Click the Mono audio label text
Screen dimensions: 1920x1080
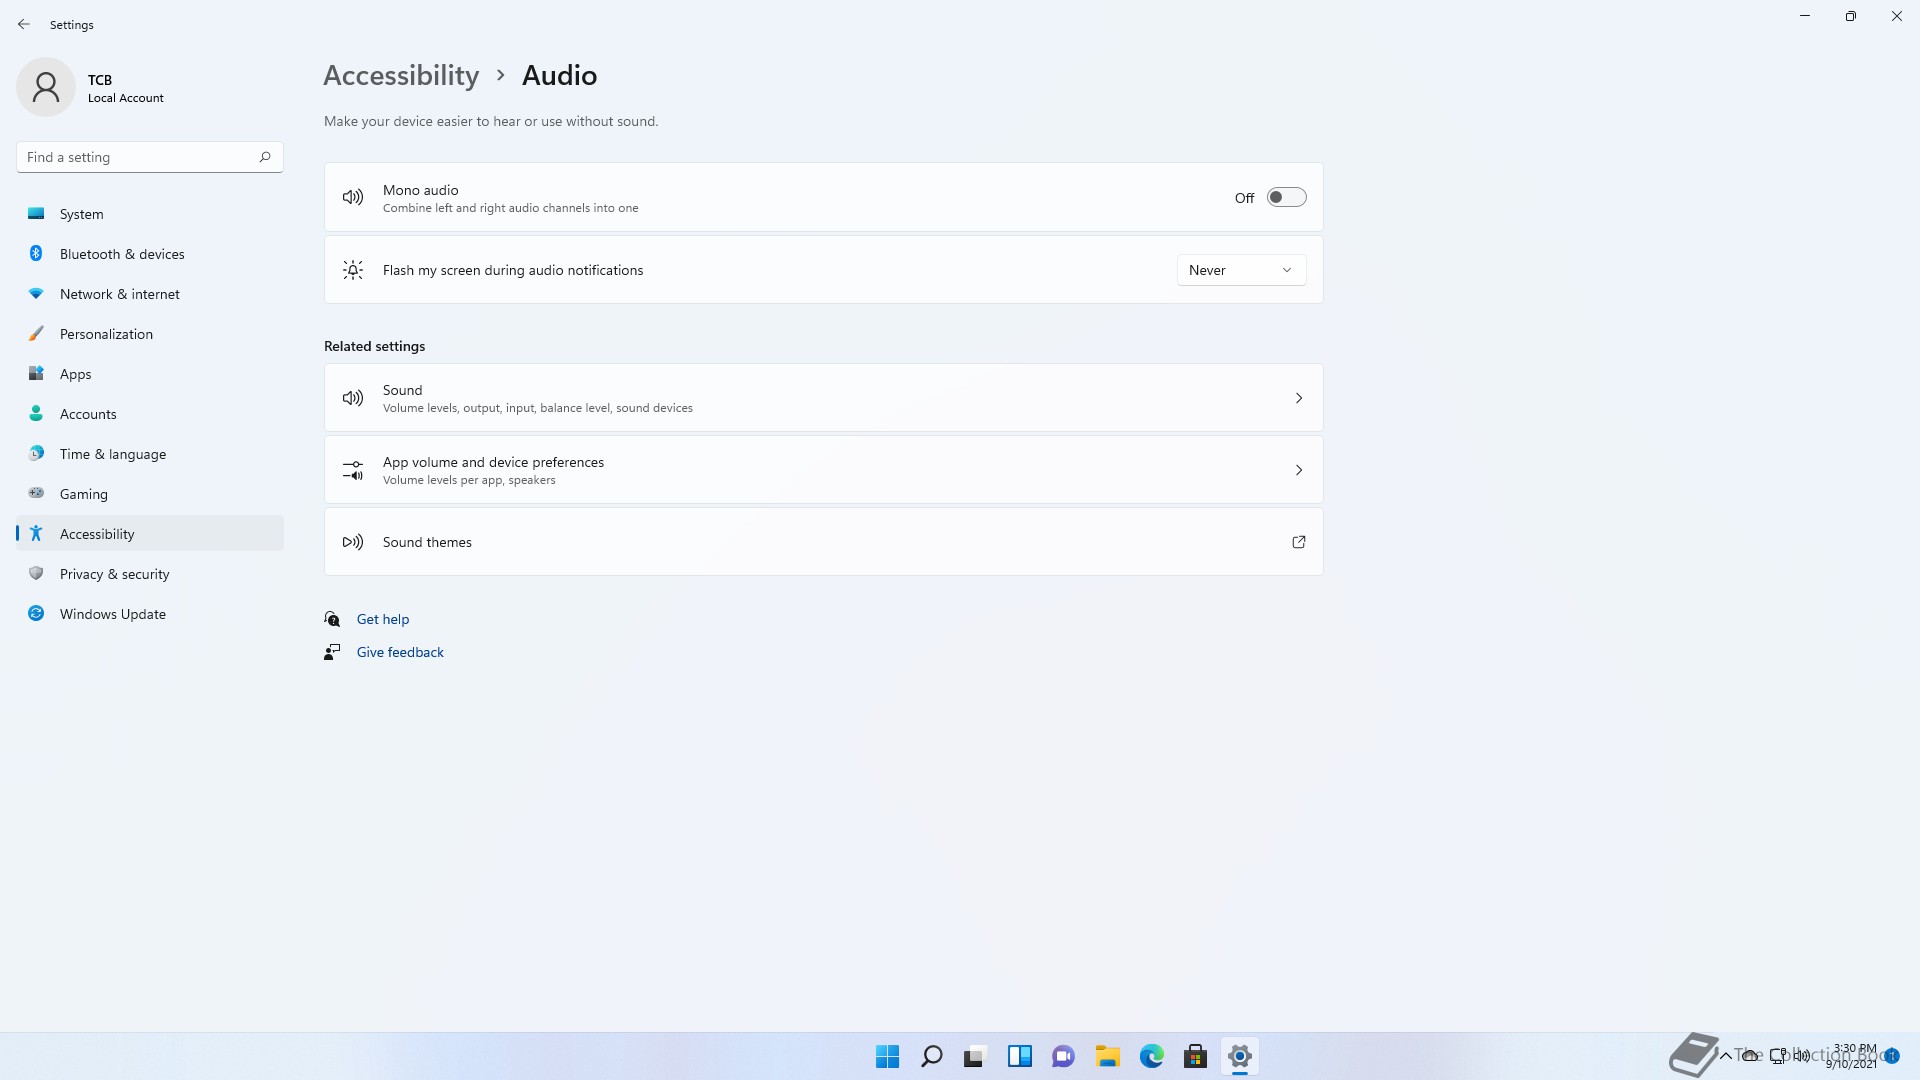point(420,190)
